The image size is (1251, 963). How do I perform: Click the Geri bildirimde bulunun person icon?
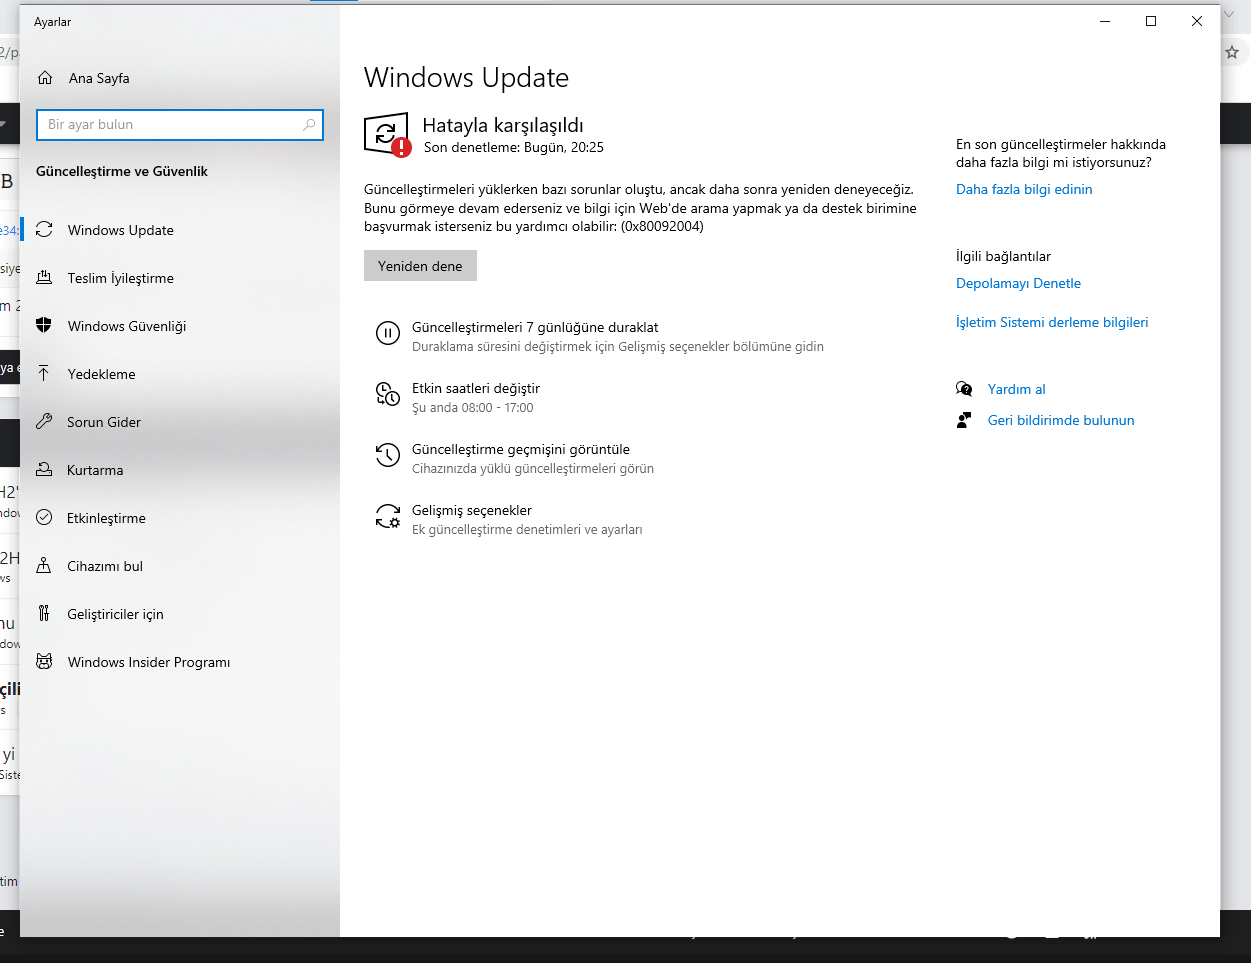pos(964,420)
